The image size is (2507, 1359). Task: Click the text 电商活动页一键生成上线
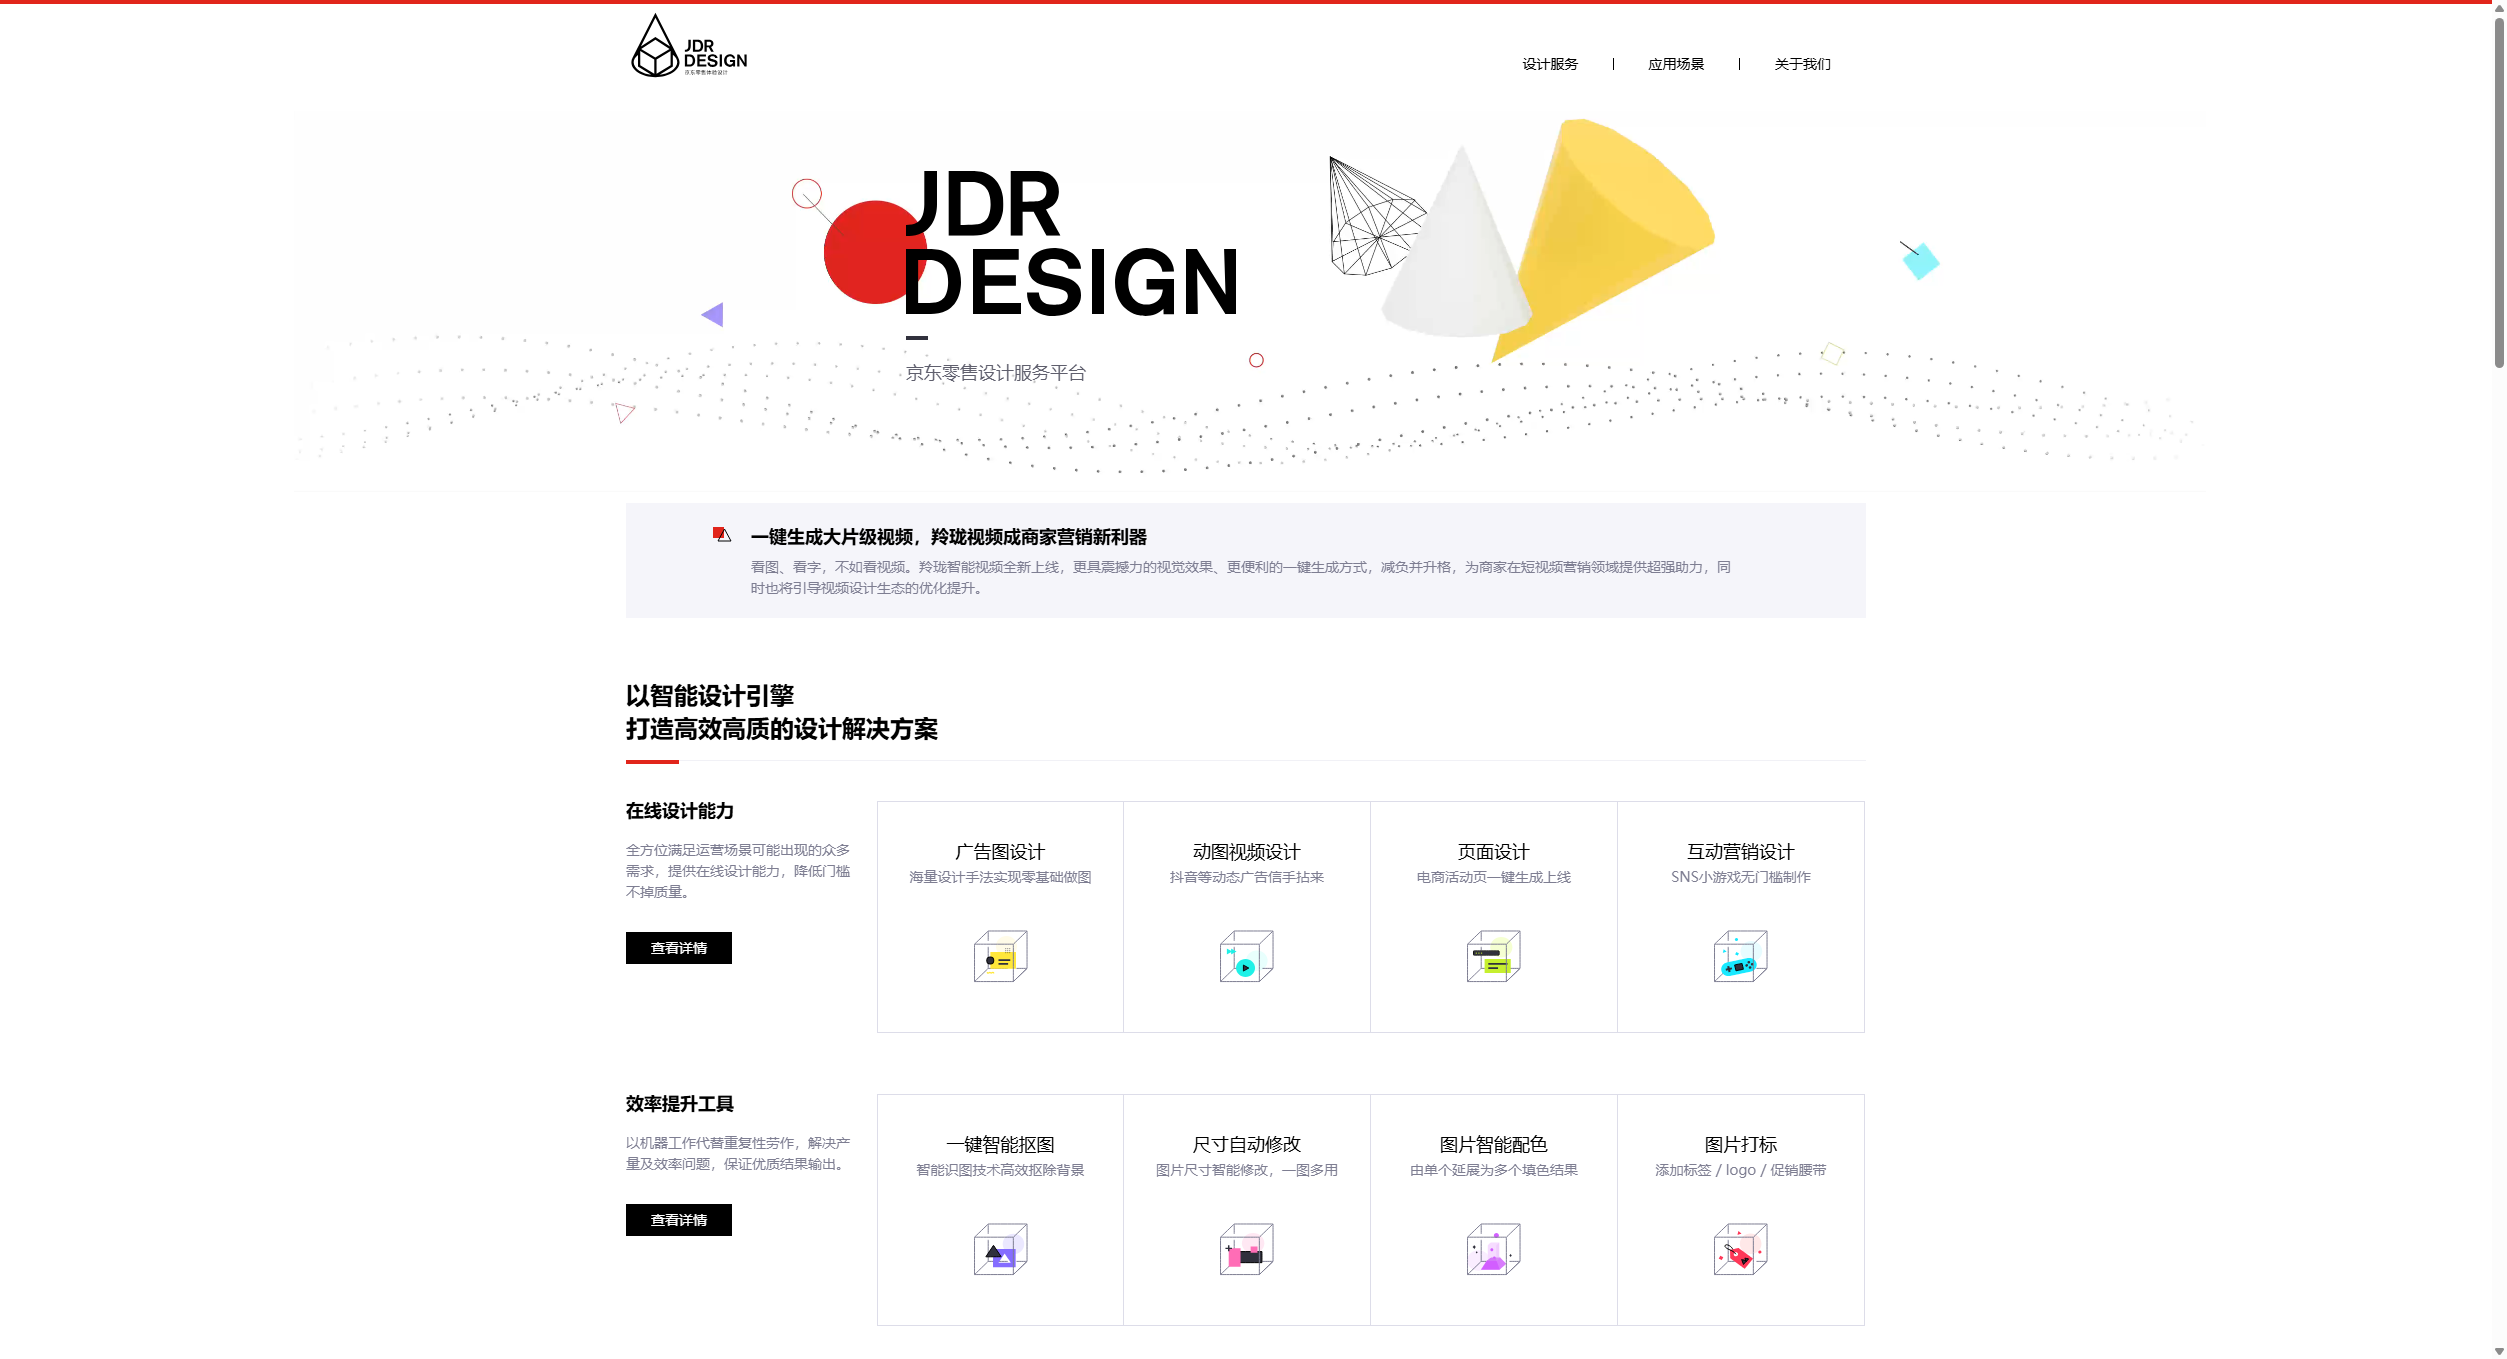click(1493, 877)
